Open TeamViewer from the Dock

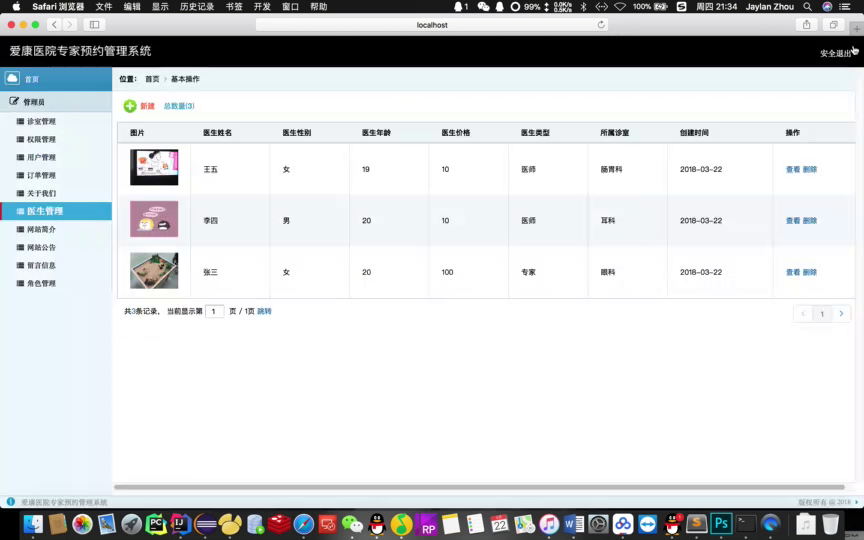pyautogui.click(x=647, y=524)
